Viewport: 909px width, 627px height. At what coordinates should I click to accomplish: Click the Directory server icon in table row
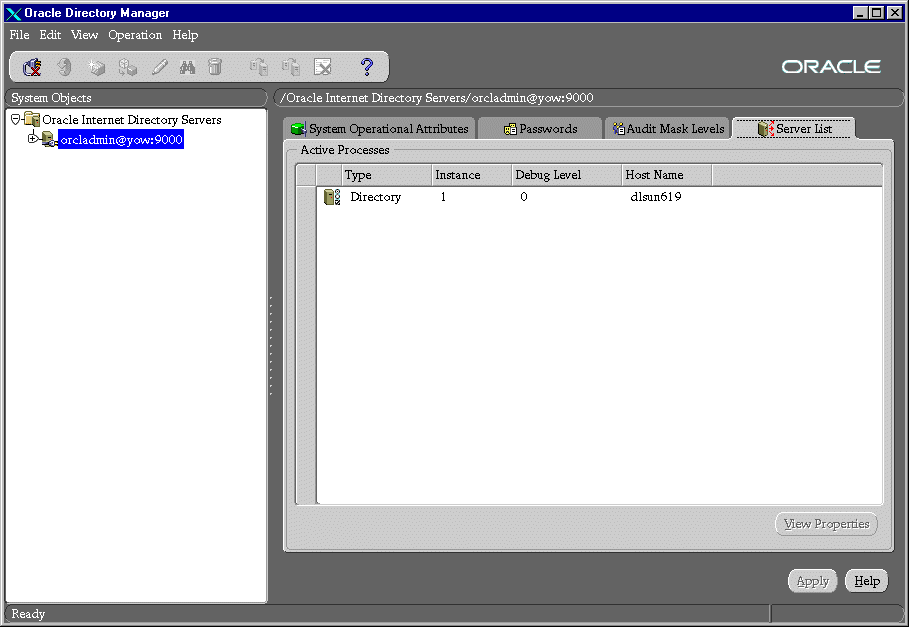click(x=332, y=197)
